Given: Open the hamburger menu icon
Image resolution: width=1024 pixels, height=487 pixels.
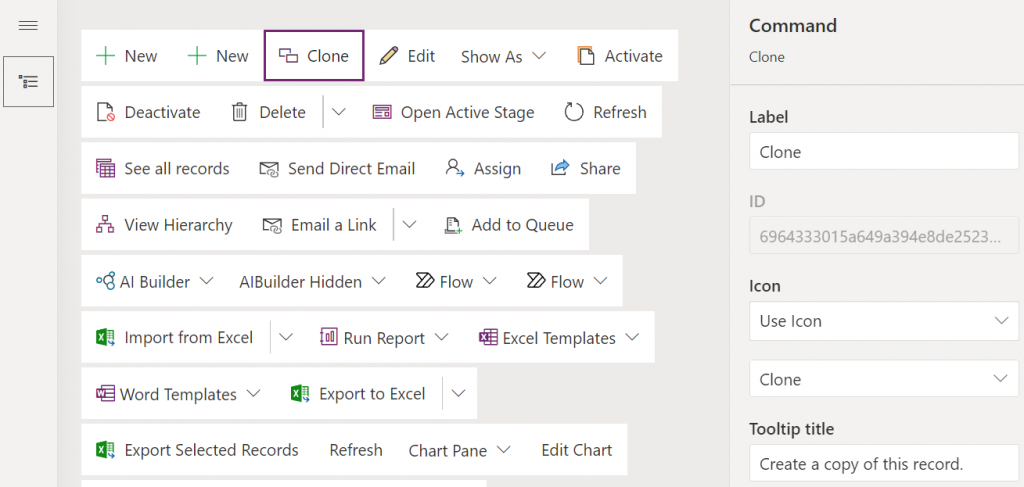Looking at the screenshot, I should click(28, 26).
